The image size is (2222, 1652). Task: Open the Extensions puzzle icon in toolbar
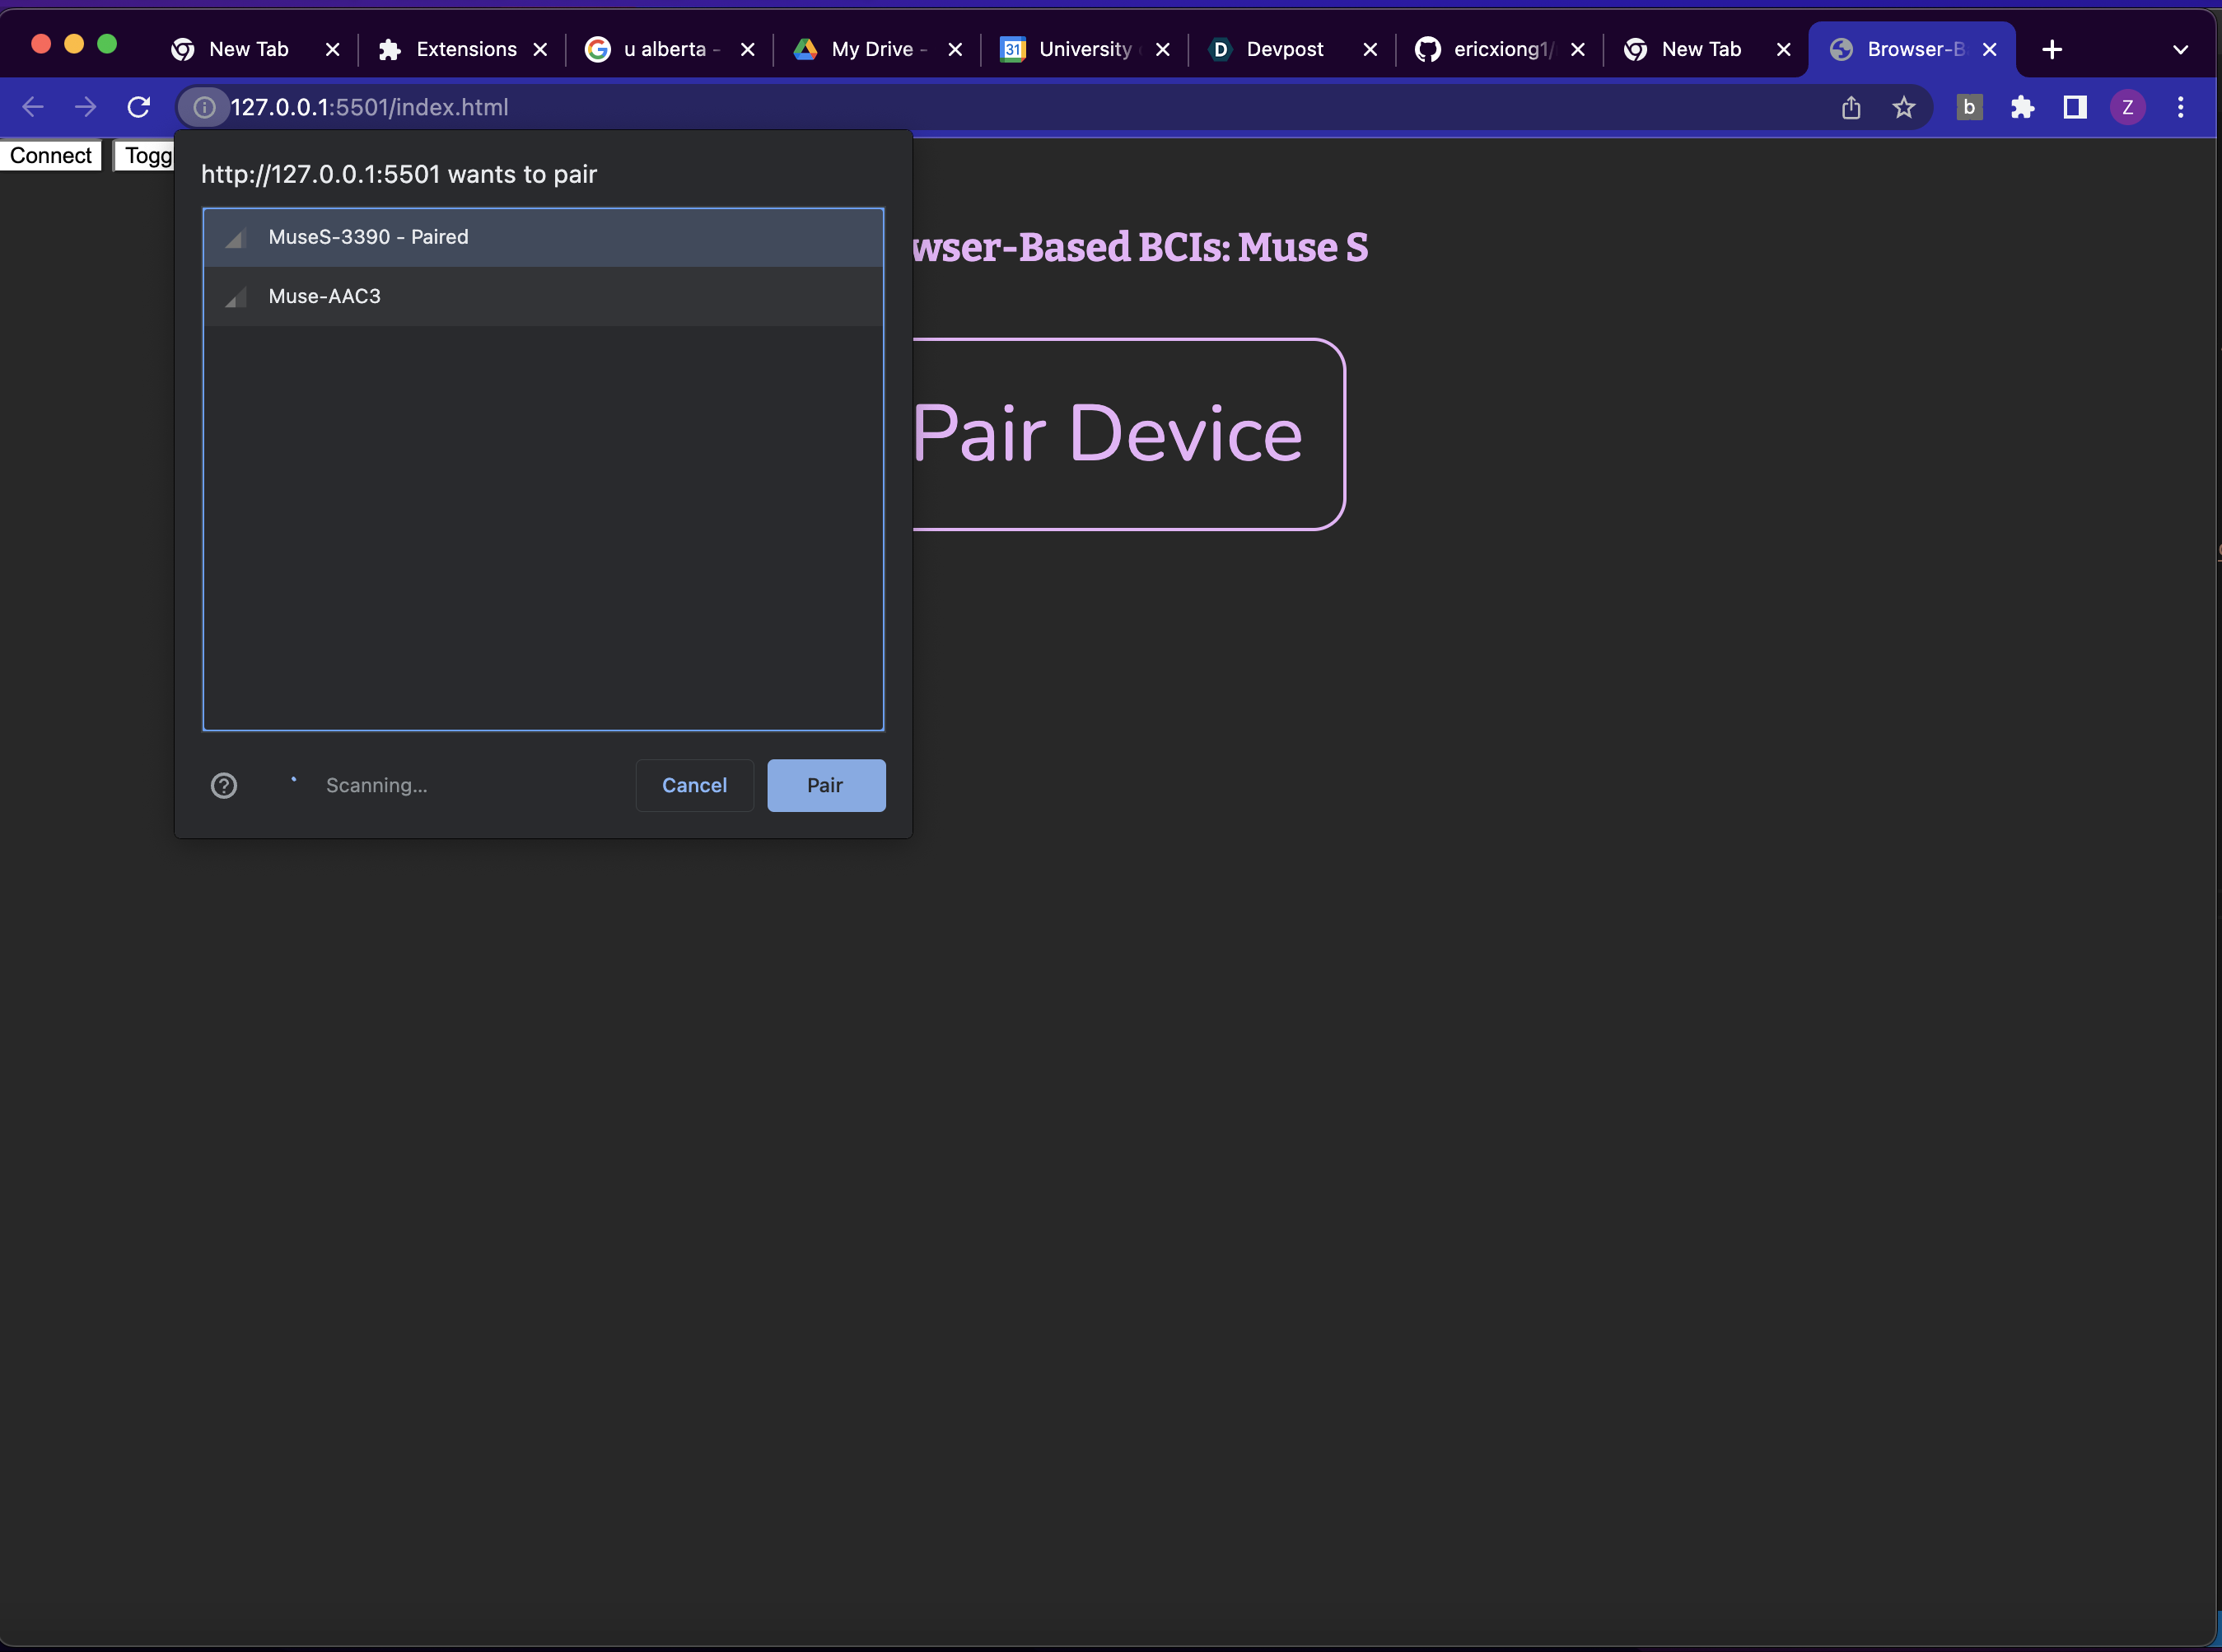[x=2022, y=107]
